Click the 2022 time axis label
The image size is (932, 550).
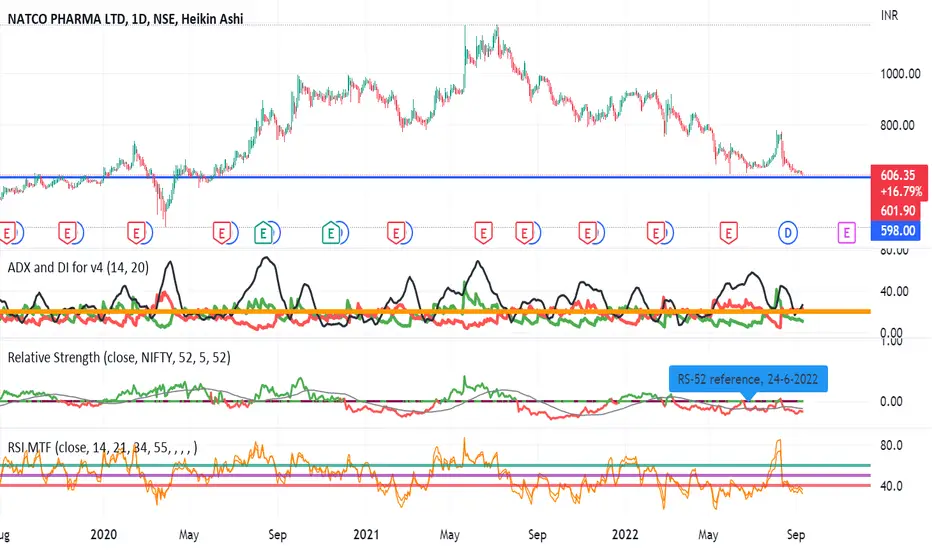(x=625, y=535)
